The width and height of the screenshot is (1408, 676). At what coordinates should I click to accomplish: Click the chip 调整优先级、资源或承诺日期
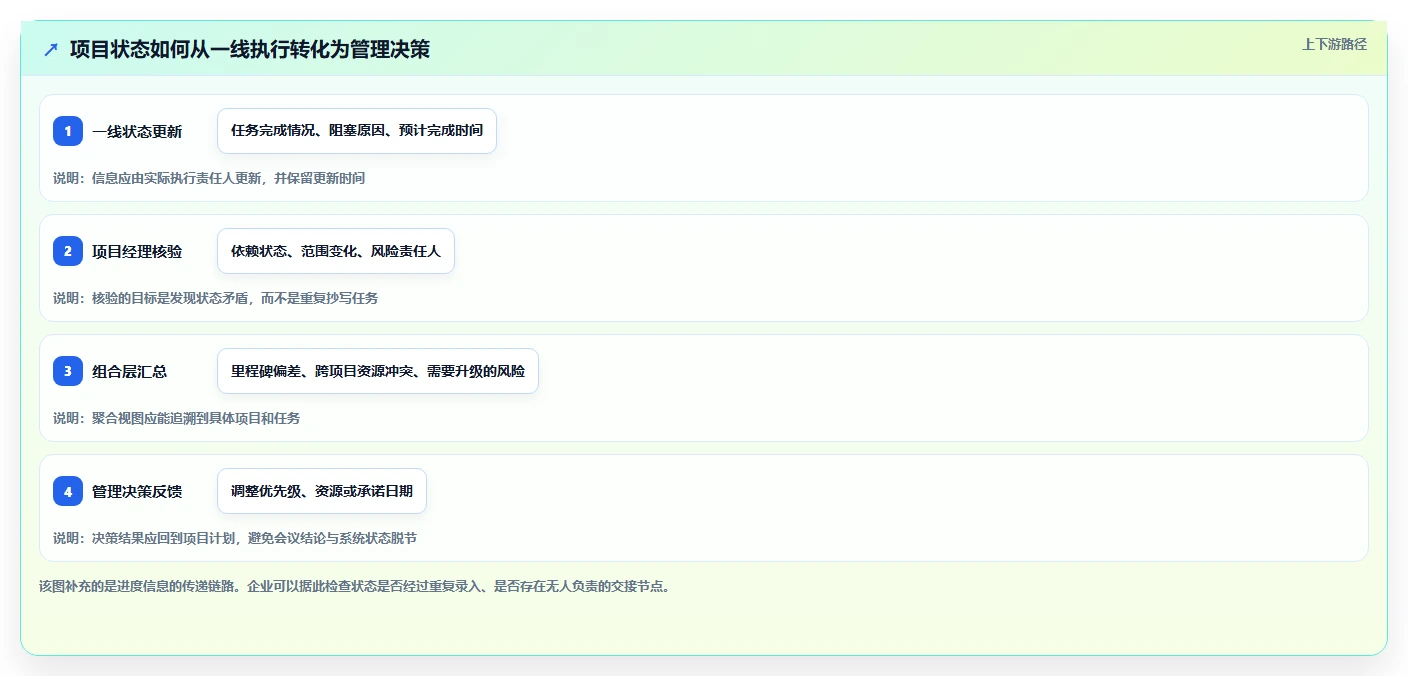tap(322, 491)
